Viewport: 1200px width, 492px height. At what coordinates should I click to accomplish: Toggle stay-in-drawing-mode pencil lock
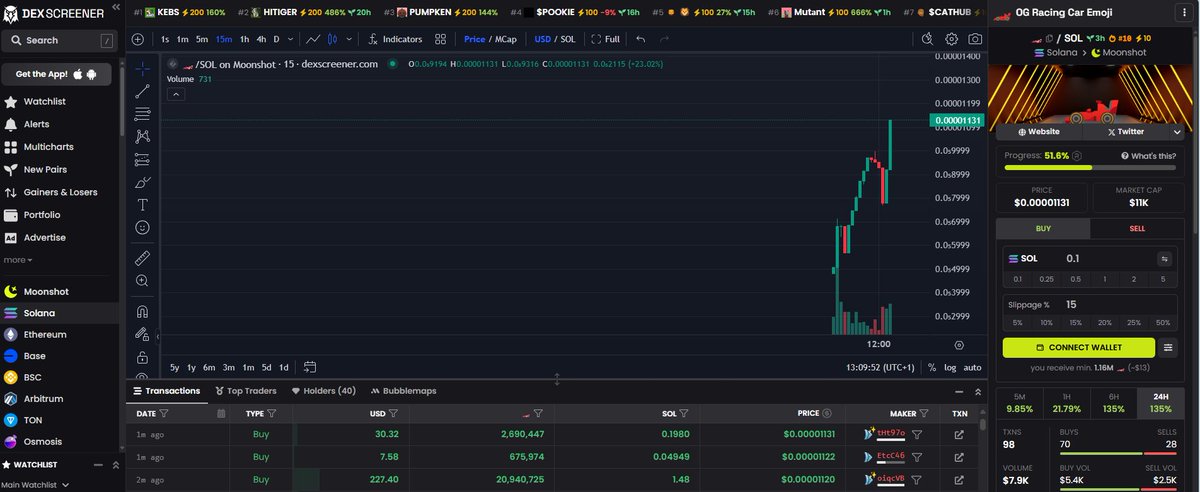[x=142, y=334]
